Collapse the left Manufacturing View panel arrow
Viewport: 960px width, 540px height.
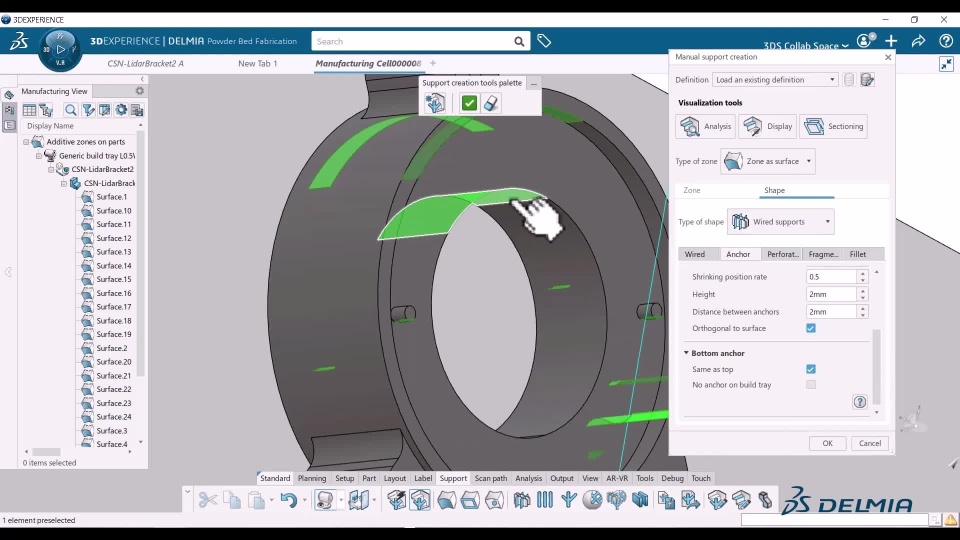coord(143,79)
